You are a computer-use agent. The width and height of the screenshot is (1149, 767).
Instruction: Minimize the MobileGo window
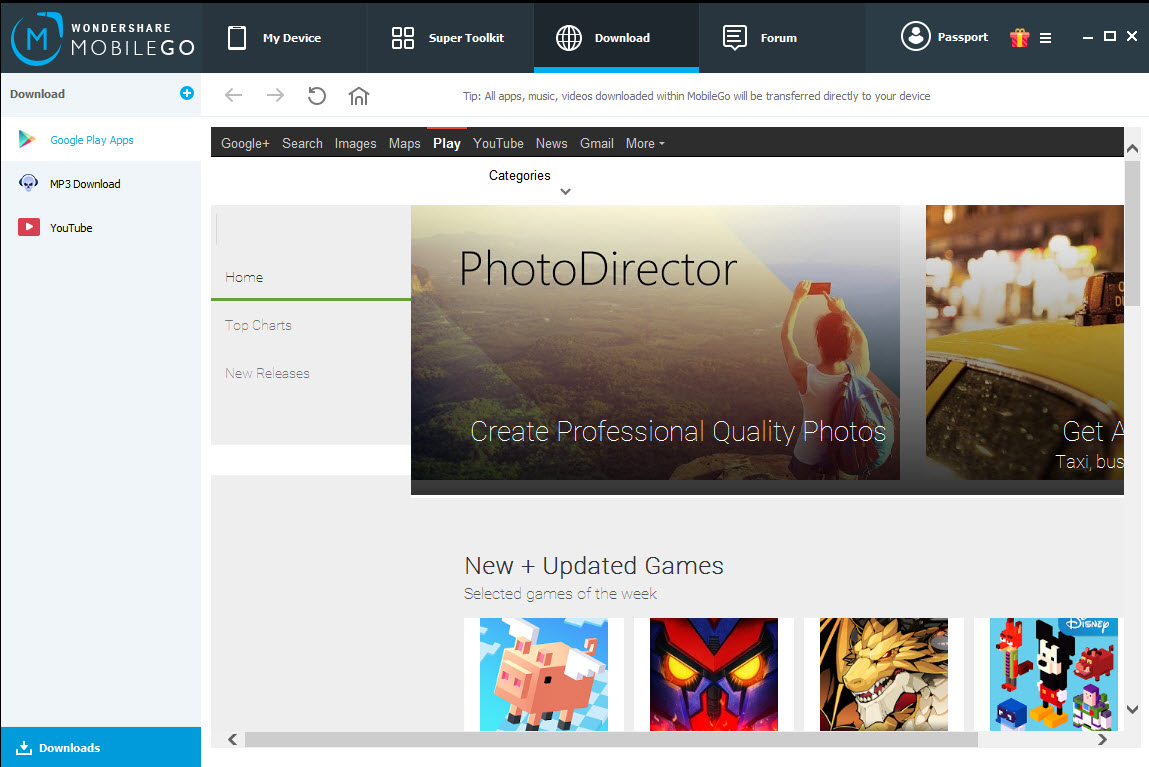[1087, 37]
